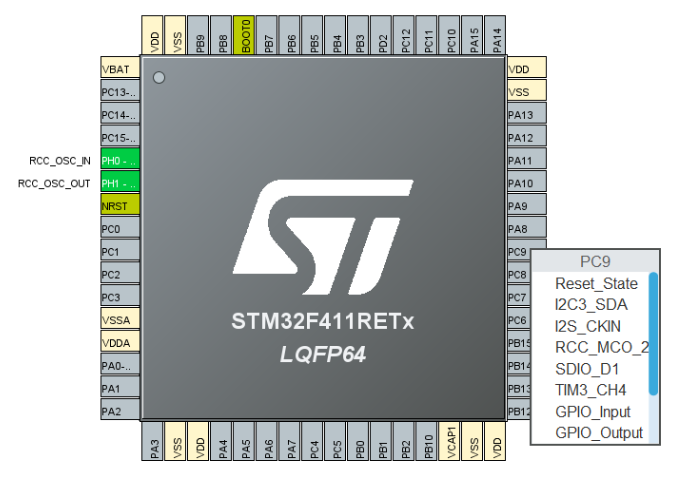Click pin PC6
696x496 pixels.
[x=518, y=318]
